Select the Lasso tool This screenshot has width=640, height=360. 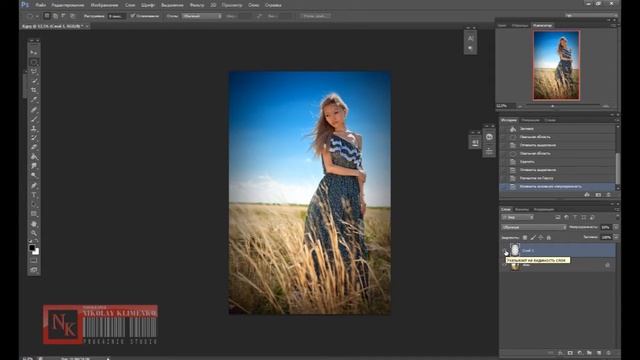coord(34,71)
